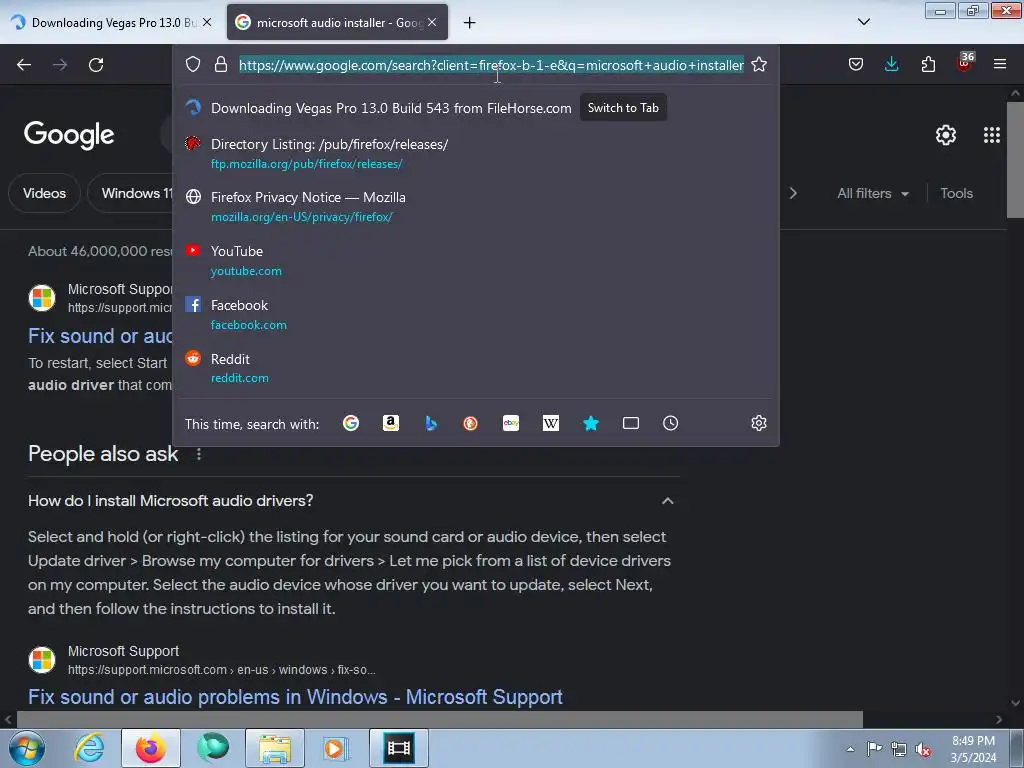Click the Firefox taskbar button
Image resolution: width=1024 pixels, height=768 pixels.
pyautogui.click(x=151, y=748)
